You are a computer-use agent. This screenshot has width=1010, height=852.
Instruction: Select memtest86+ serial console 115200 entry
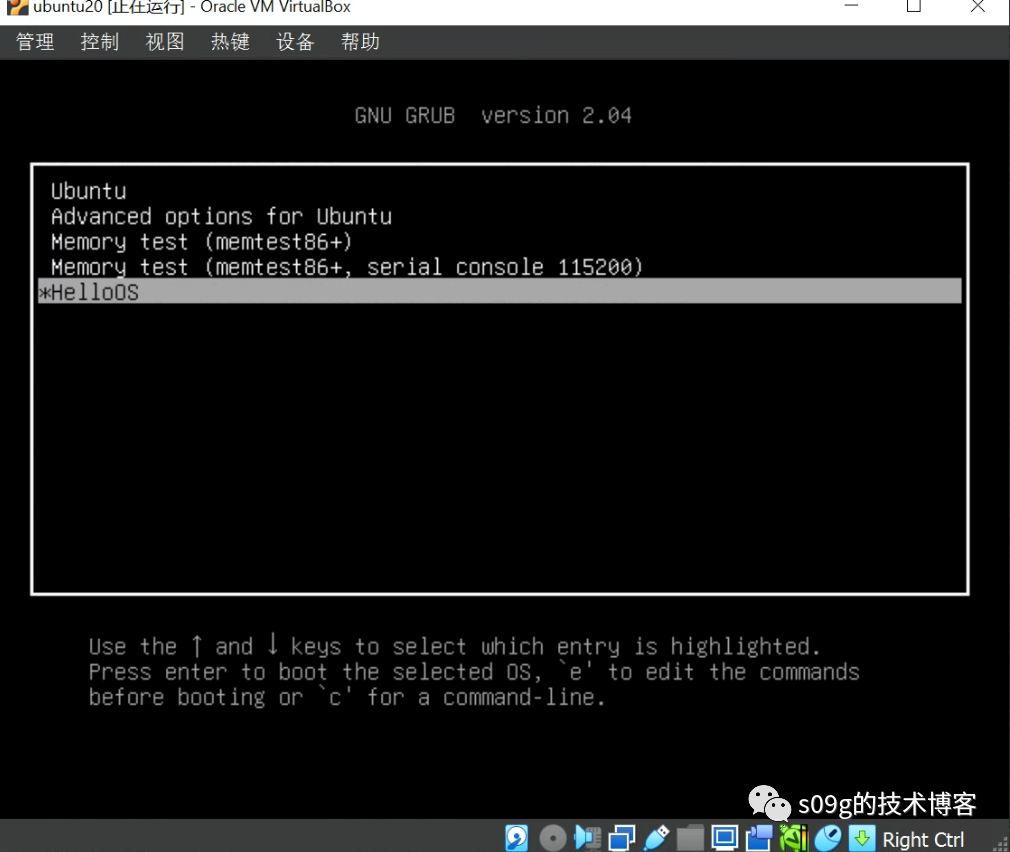point(500,267)
